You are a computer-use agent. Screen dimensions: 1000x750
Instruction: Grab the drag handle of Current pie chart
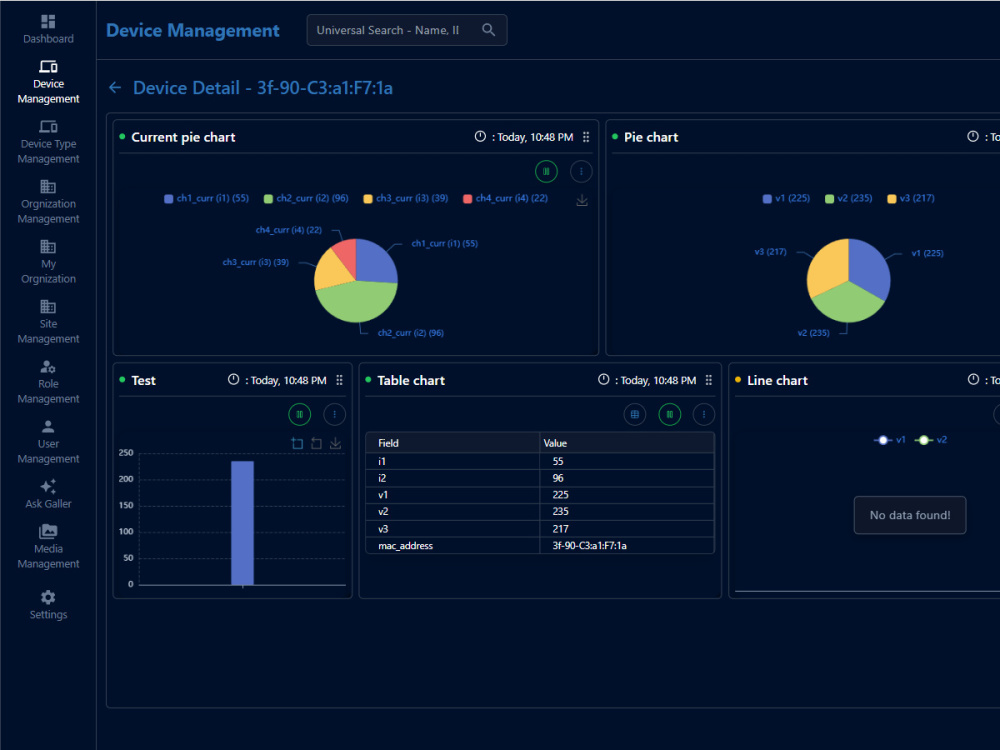click(586, 137)
